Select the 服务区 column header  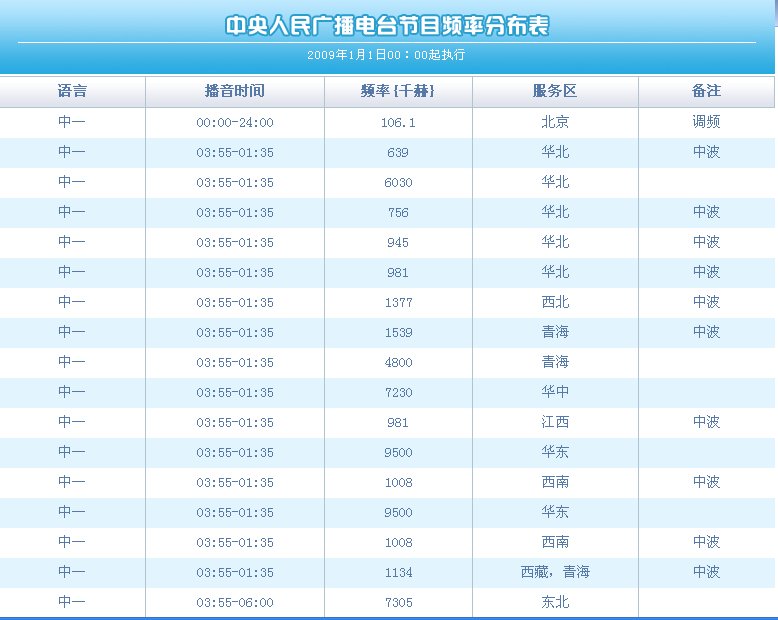pos(555,91)
